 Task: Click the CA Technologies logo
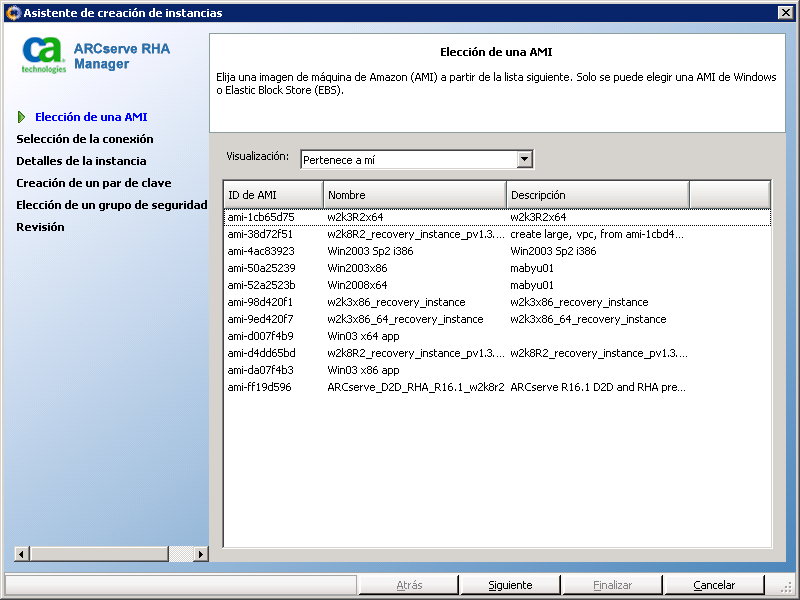(45, 55)
